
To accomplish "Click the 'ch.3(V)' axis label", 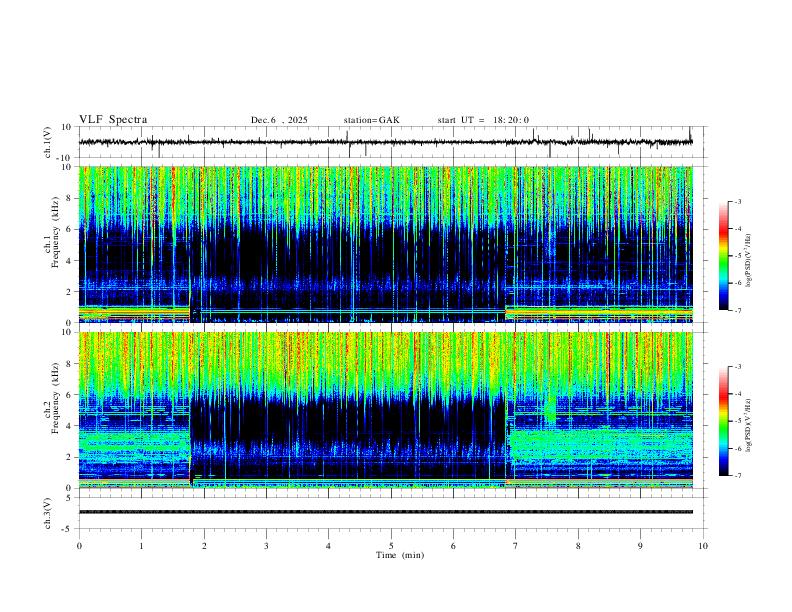I will pyautogui.click(x=48, y=514).
